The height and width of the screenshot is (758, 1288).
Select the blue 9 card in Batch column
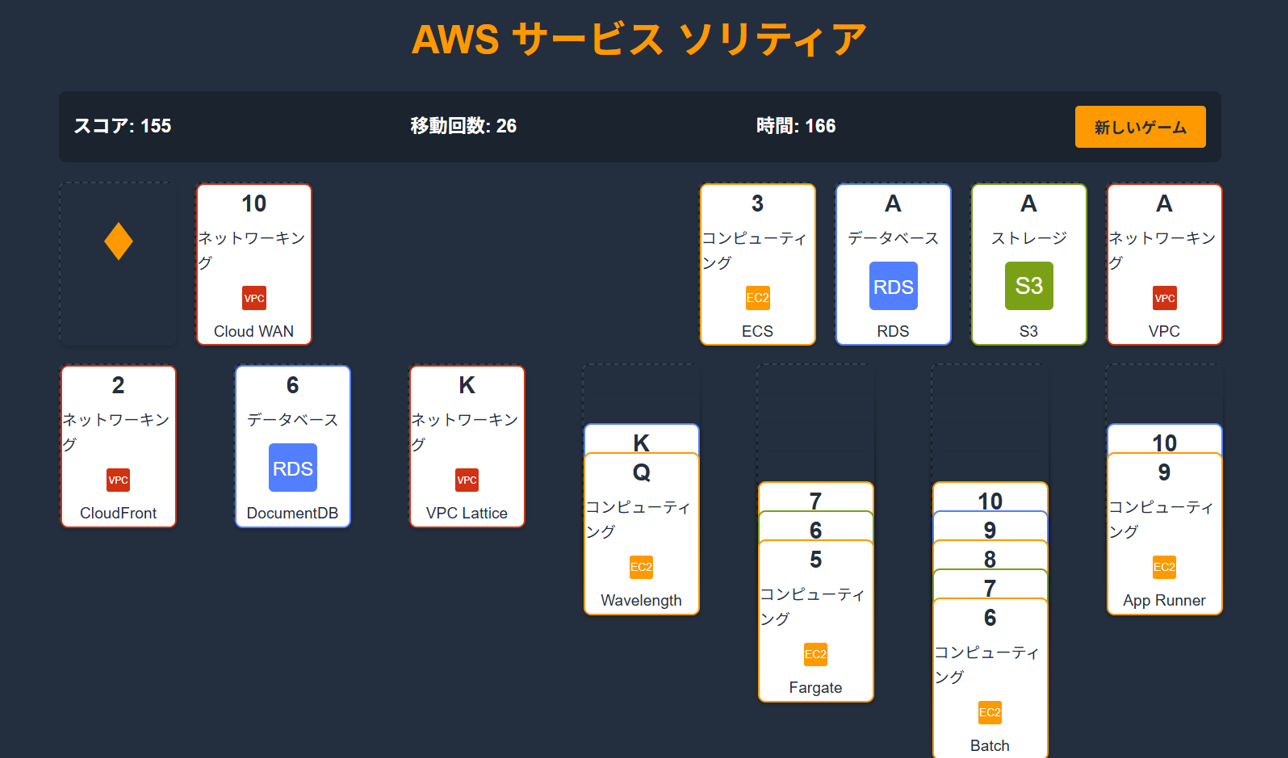[990, 526]
